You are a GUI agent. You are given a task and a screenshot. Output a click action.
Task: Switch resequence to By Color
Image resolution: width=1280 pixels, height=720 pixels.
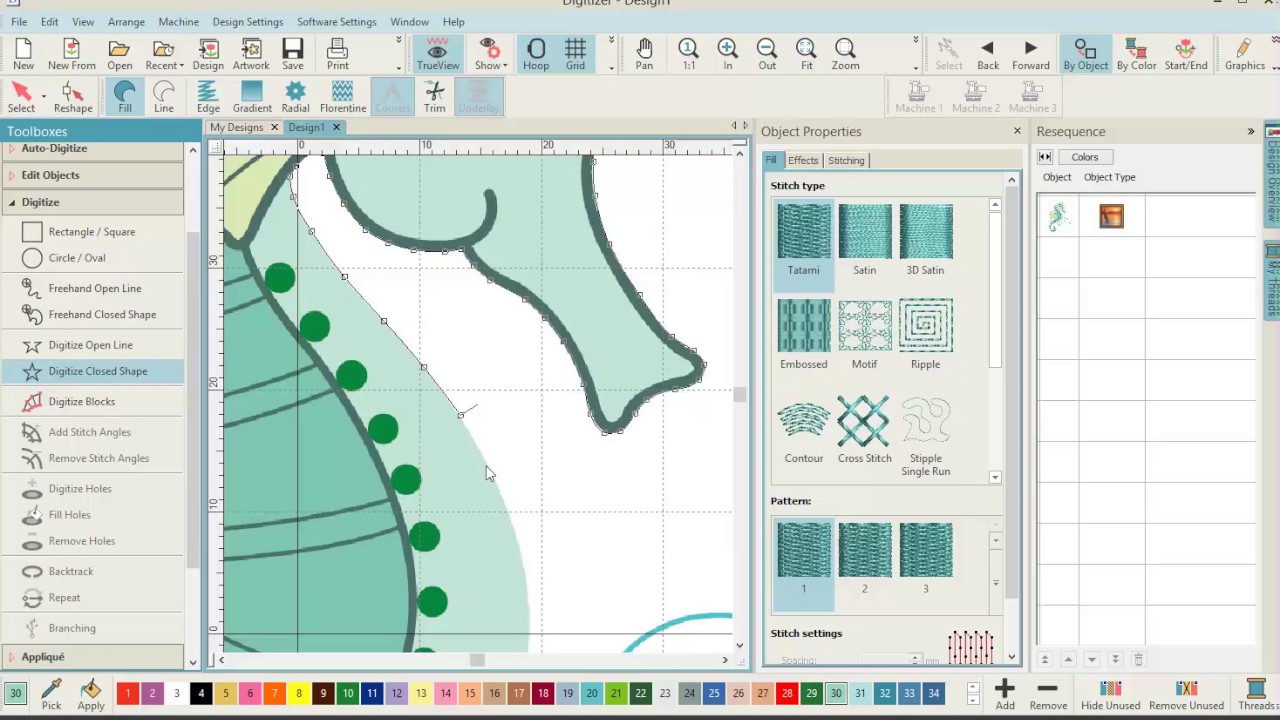(1136, 55)
